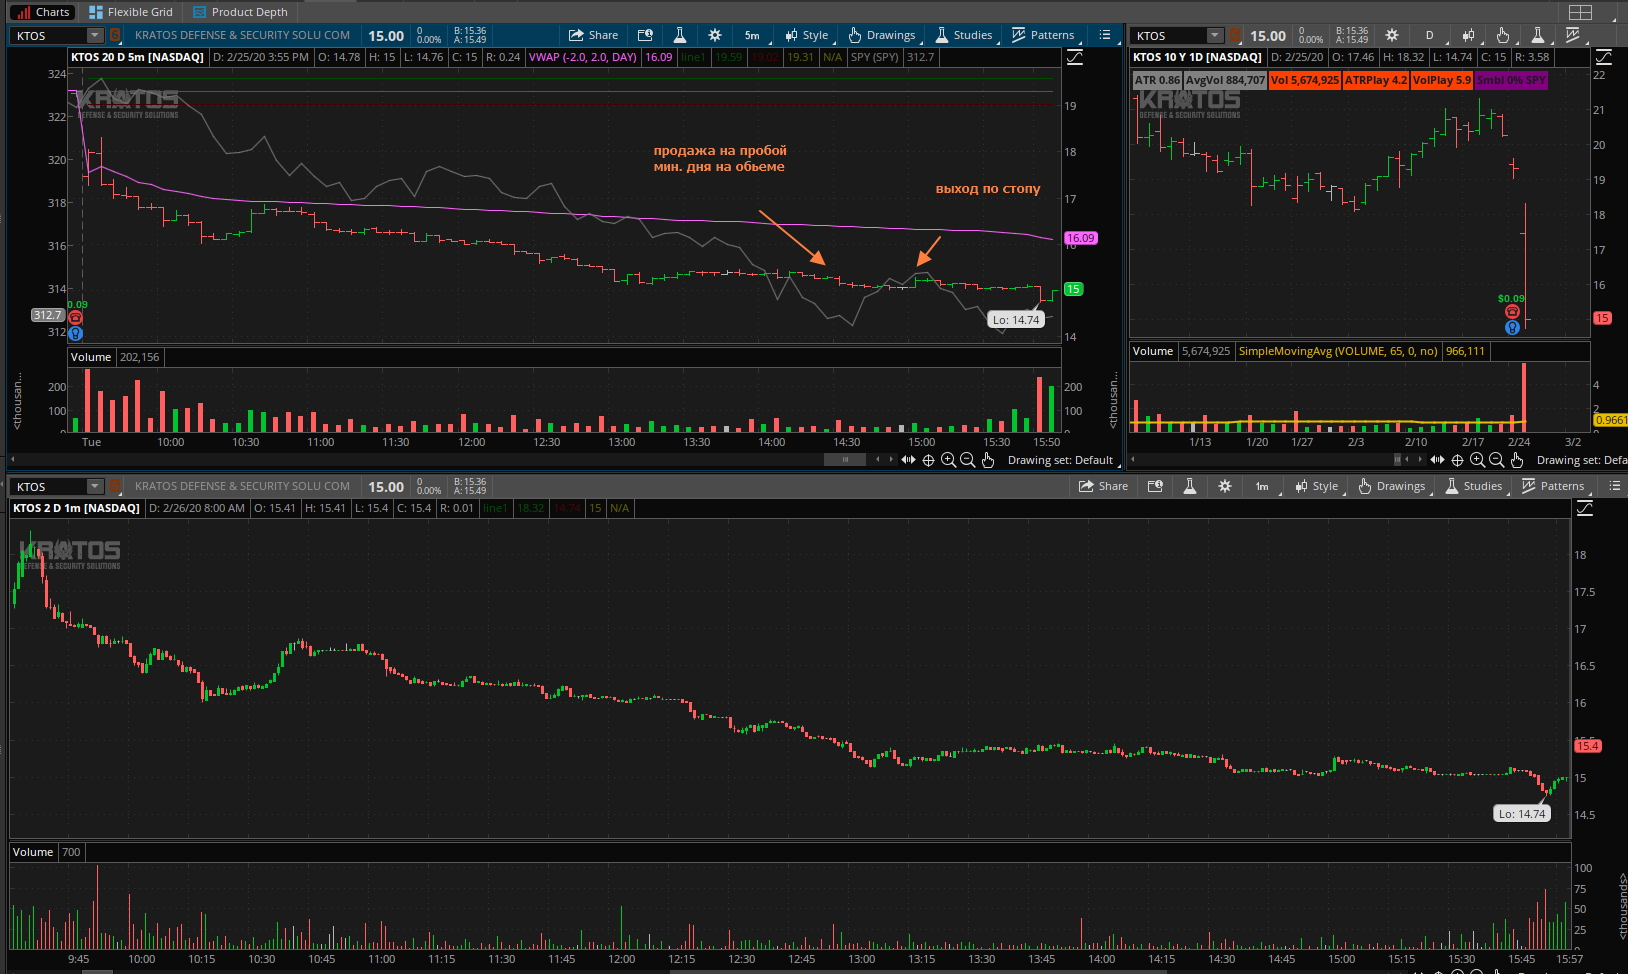Click the blue lightbulb marker on 5m chart
This screenshot has height=974, width=1628.
pyautogui.click(x=75, y=334)
